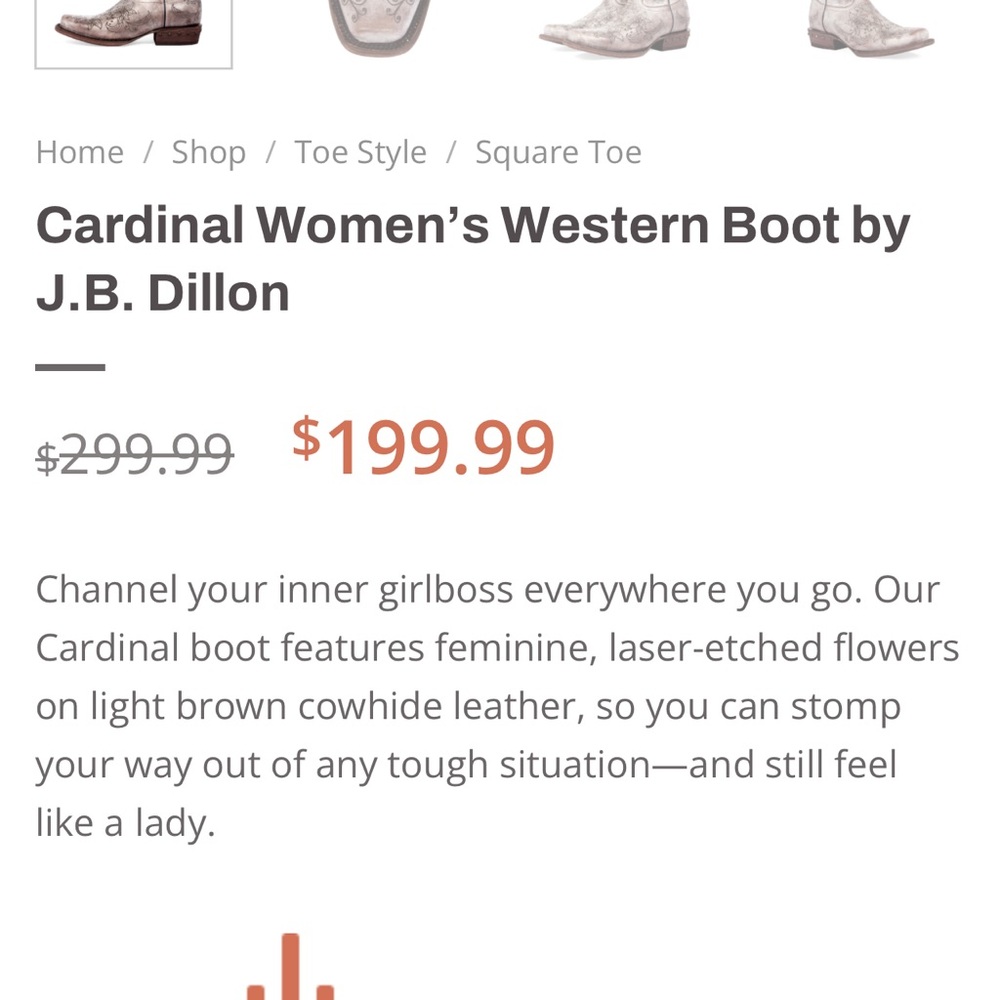Click the crossed-out original price $299.99
The height and width of the screenshot is (1000, 1000).
[133, 452]
